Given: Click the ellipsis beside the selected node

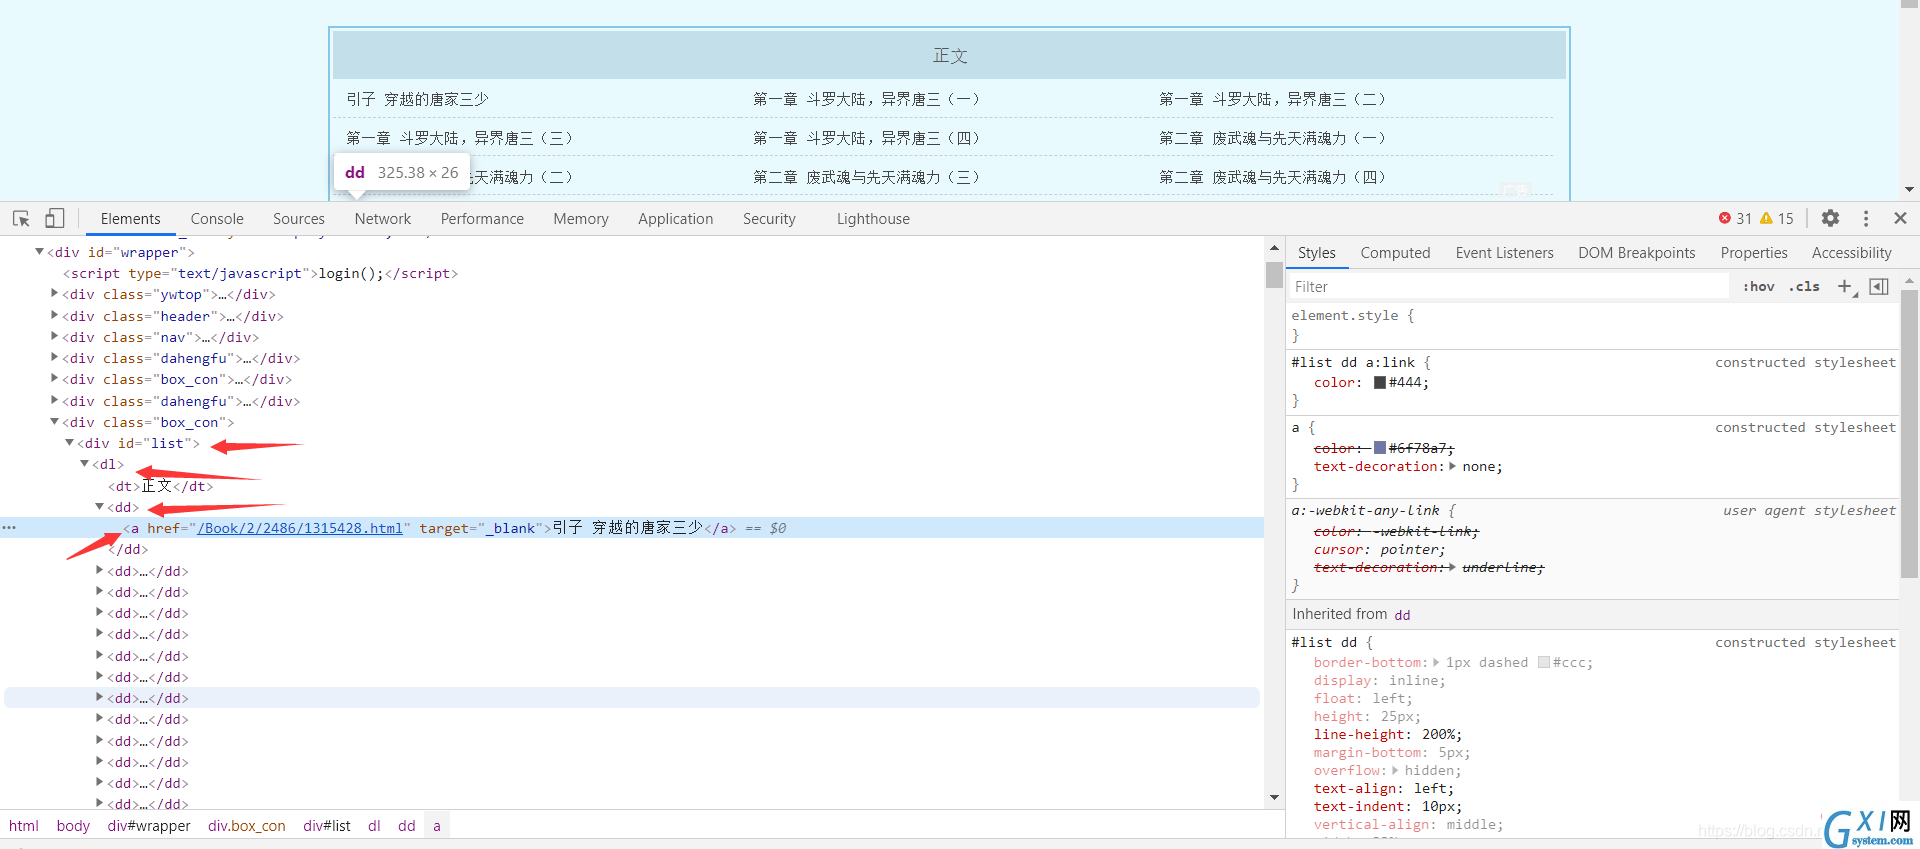Looking at the screenshot, I should (9, 528).
